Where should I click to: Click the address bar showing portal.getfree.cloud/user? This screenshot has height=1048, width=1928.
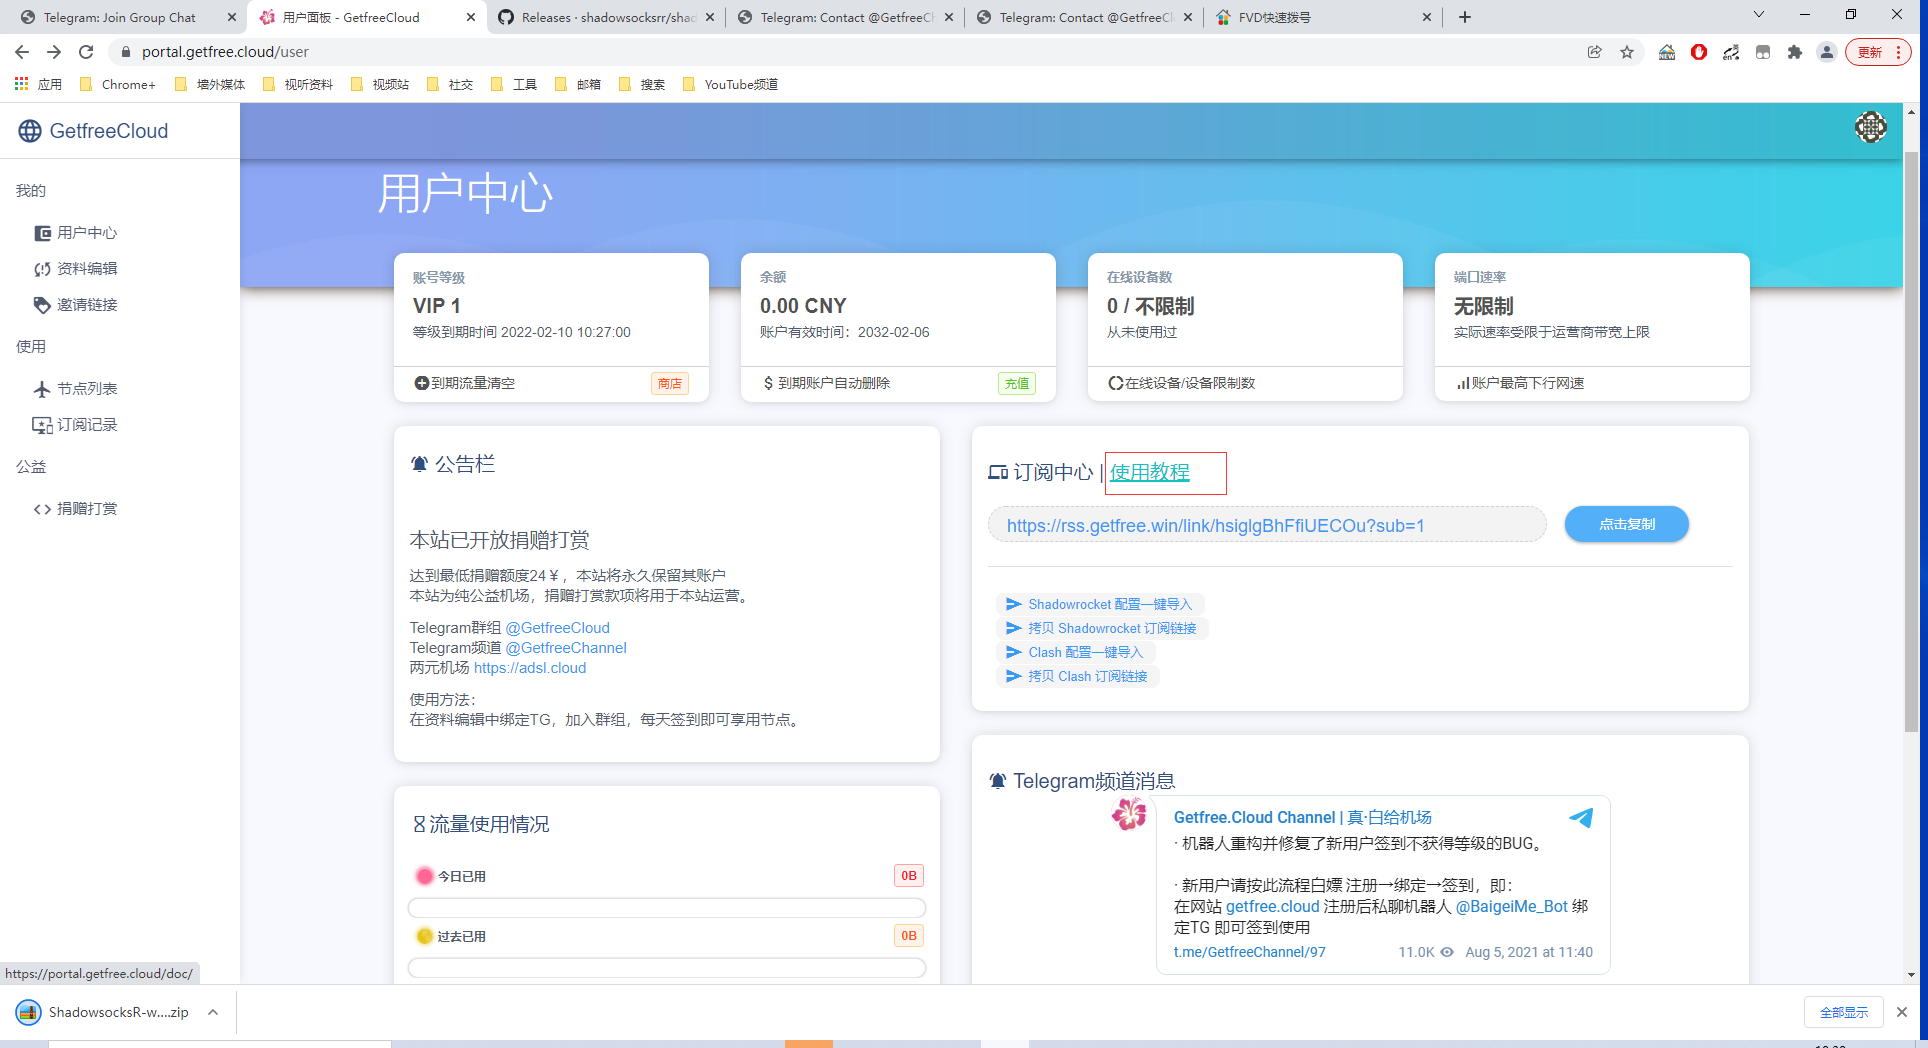pos(840,52)
